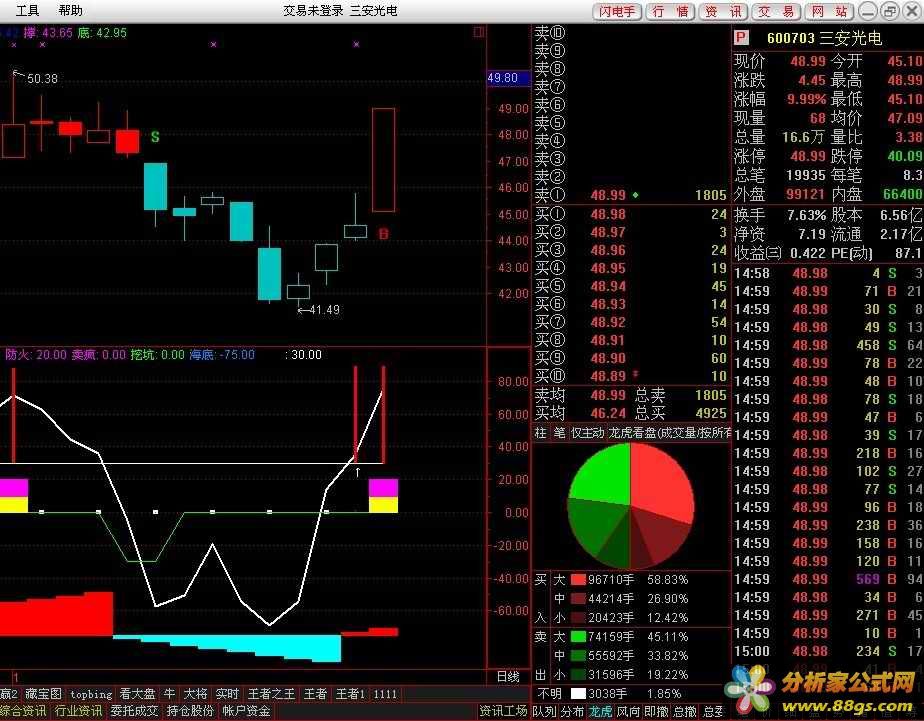Open the 持仓股份 tab
This screenshot has height=721, width=924.
tap(190, 711)
